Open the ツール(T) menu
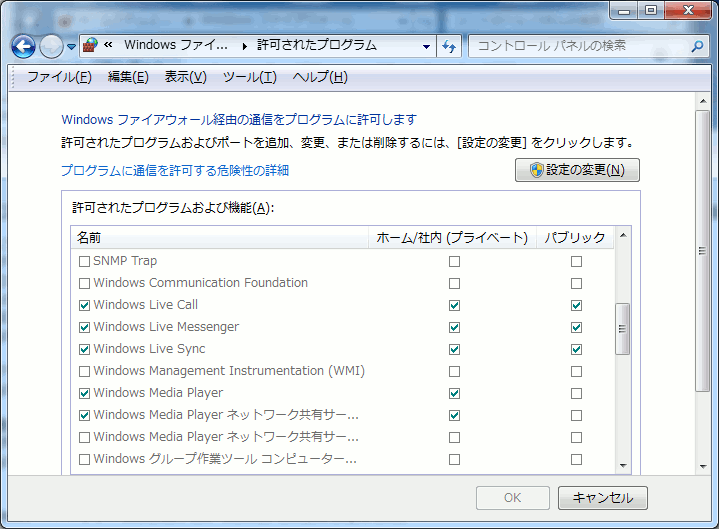Image resolution: width=719 pixels, height=529 pixels. click(x=249, y=77)
